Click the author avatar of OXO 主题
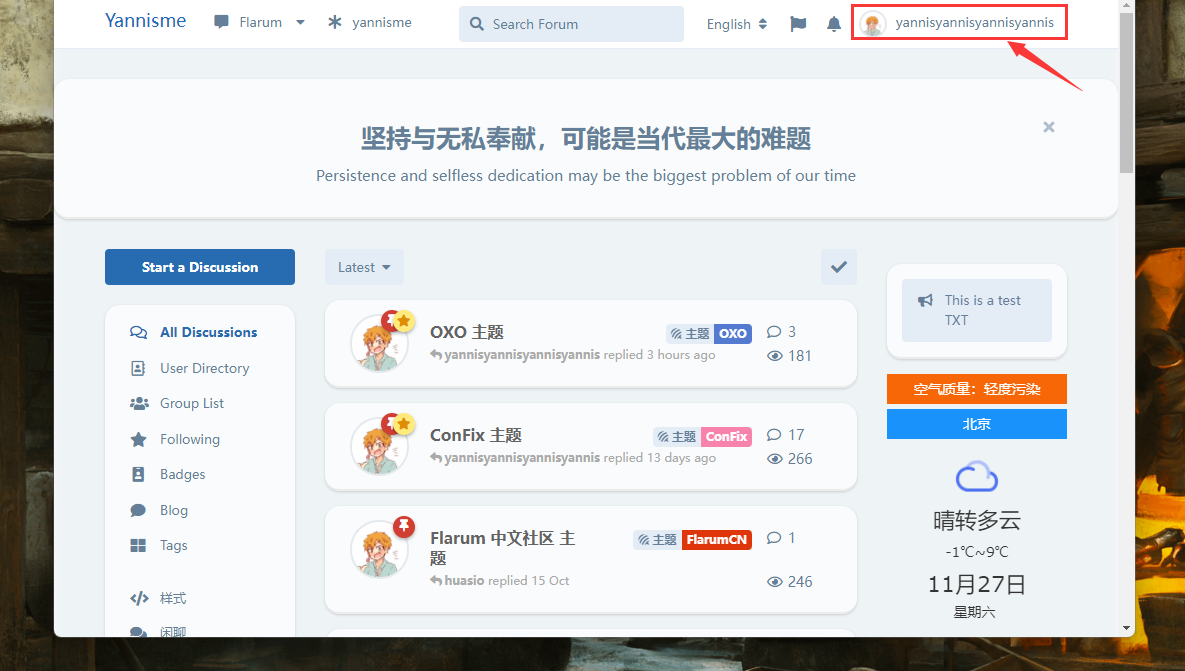Viewport: 1185px width, 671px height. 378,345
